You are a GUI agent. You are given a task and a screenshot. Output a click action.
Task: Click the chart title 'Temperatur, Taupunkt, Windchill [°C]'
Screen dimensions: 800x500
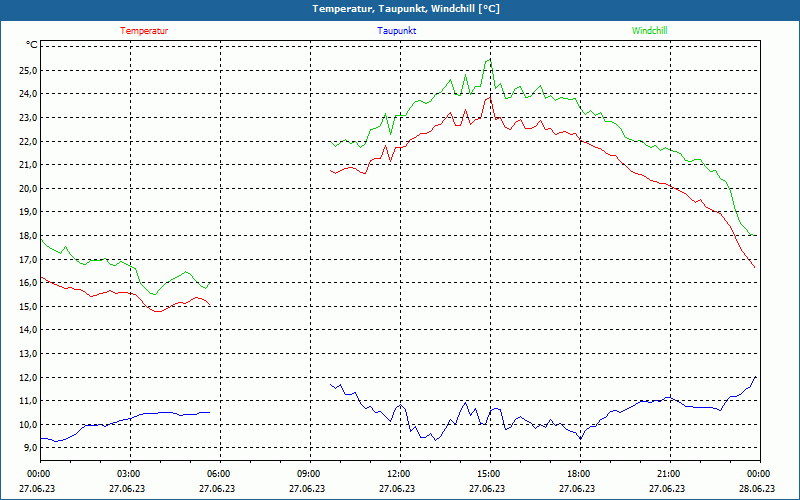tap(406, 9)
